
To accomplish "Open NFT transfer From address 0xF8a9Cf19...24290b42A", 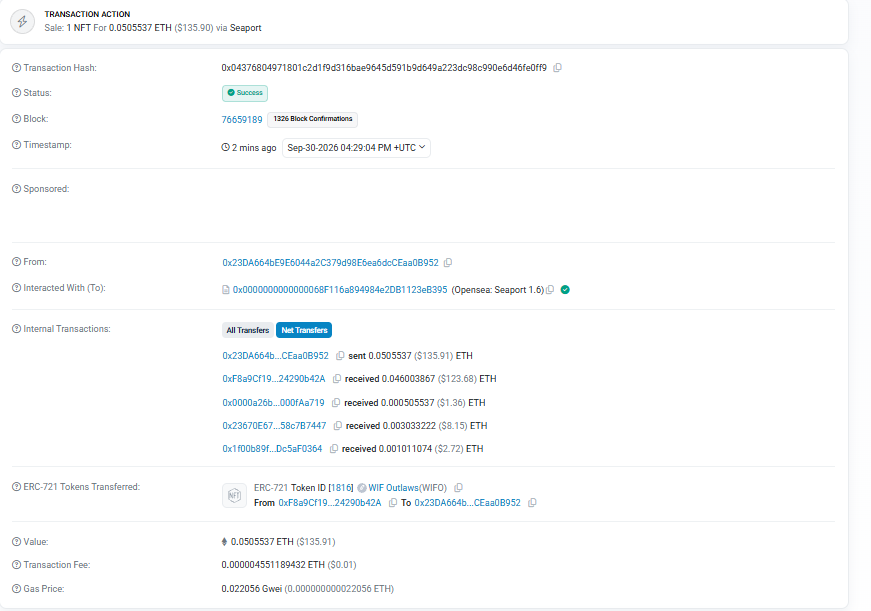I will point(330,503).
